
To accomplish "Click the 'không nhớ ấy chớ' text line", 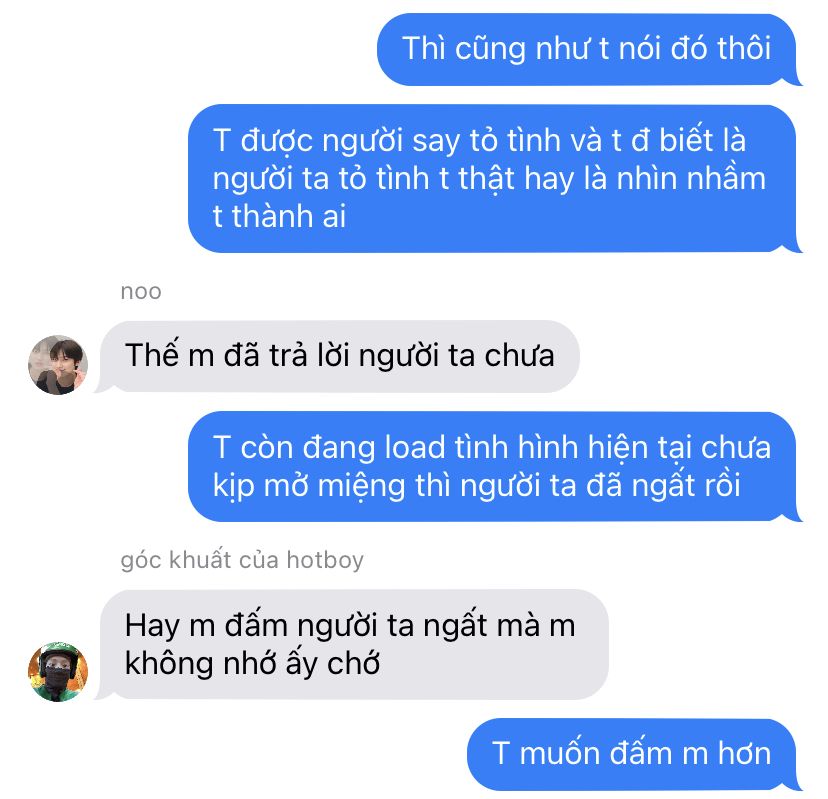I will tap(252, 664).
